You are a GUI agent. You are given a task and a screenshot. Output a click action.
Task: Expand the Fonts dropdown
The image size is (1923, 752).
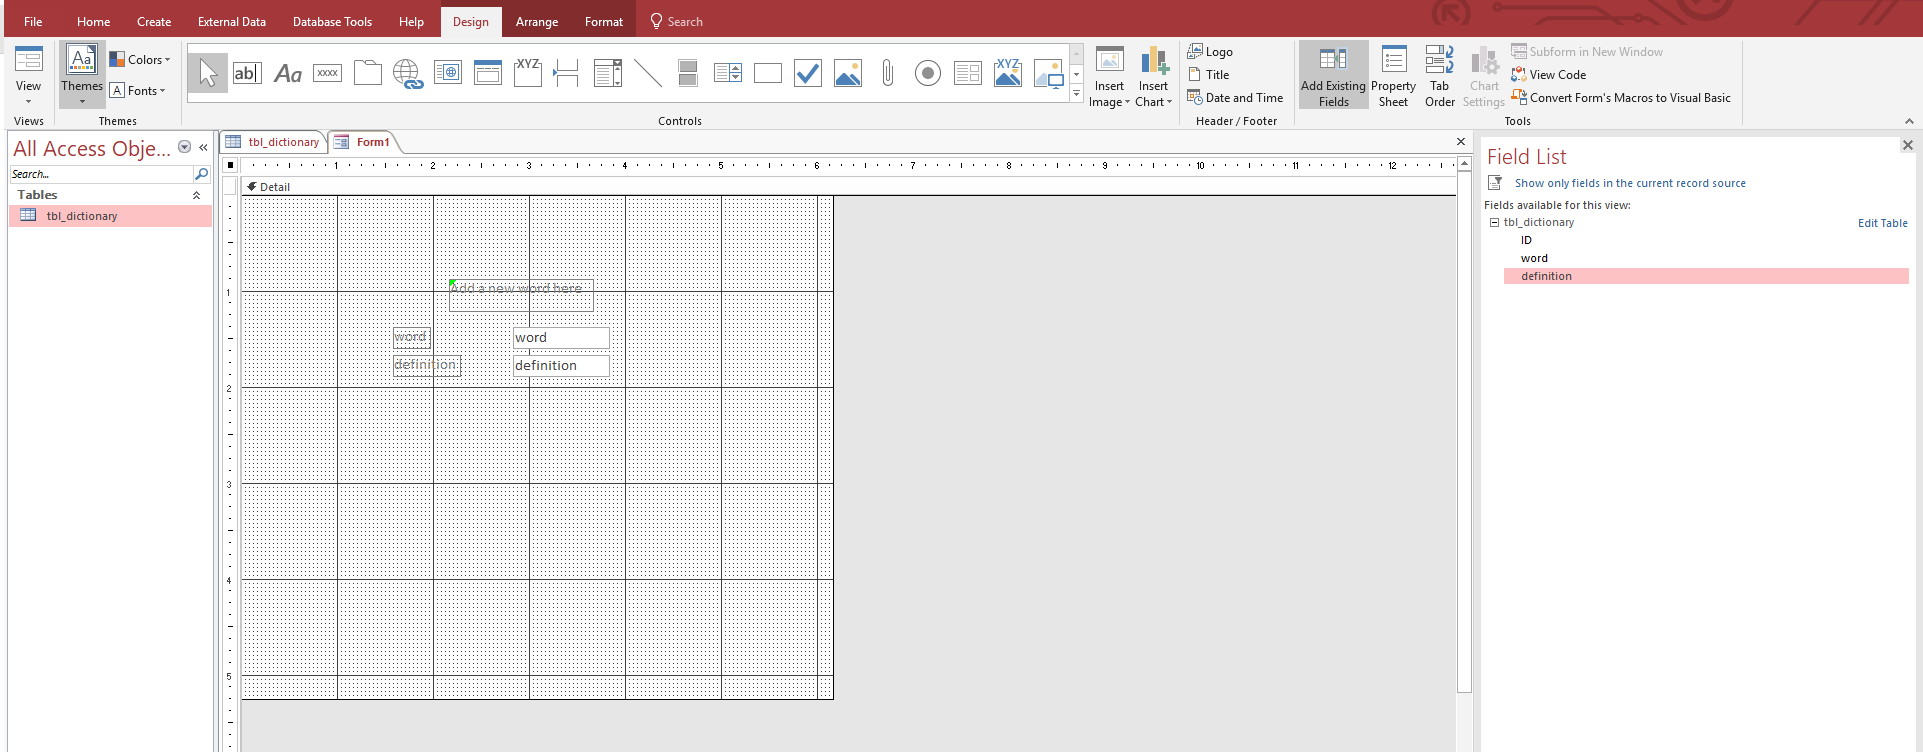click(138, 91)
